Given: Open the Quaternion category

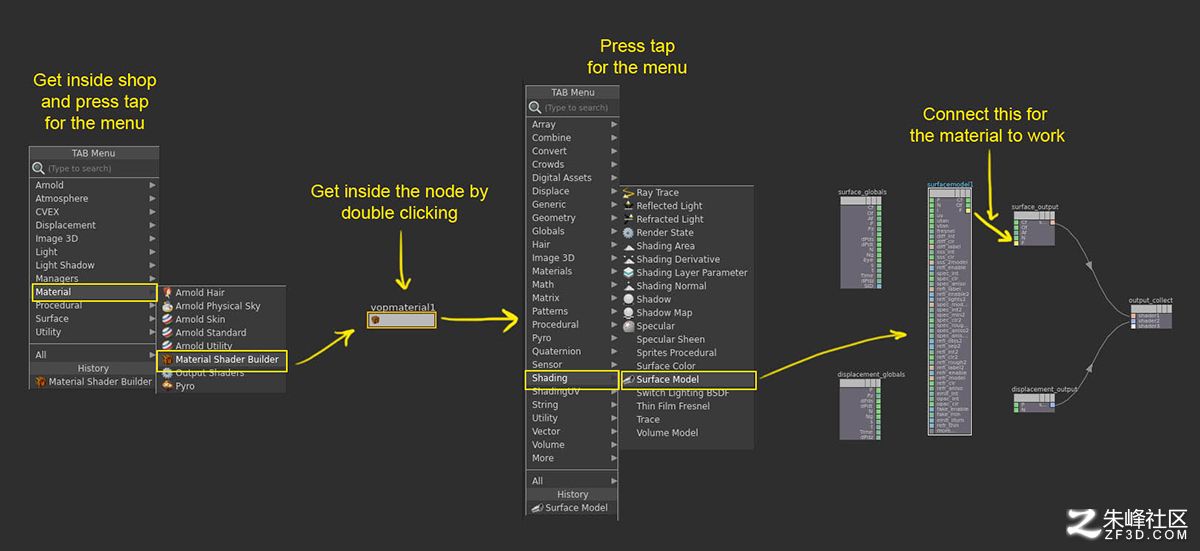Looking at the screenshot, I should 573,352.
